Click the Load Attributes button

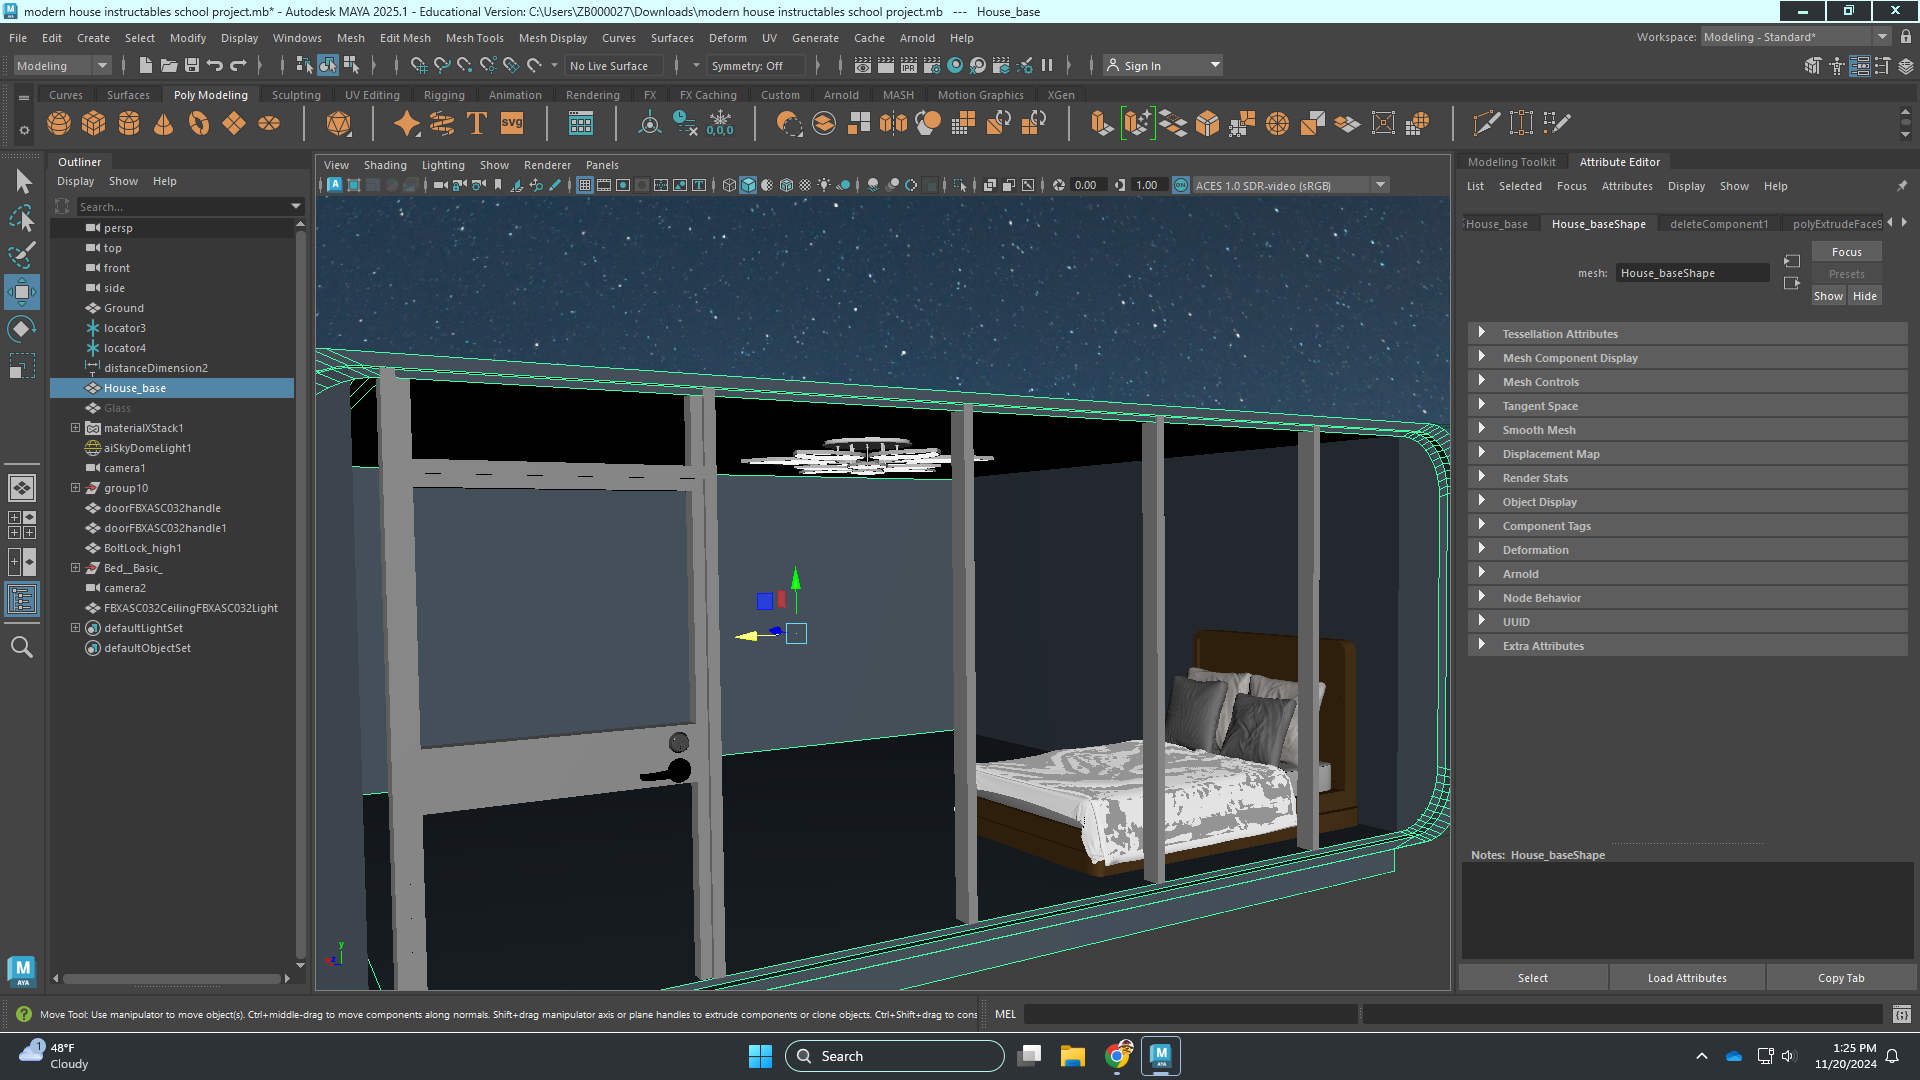pyautogui.click(x=1687, y=977)
